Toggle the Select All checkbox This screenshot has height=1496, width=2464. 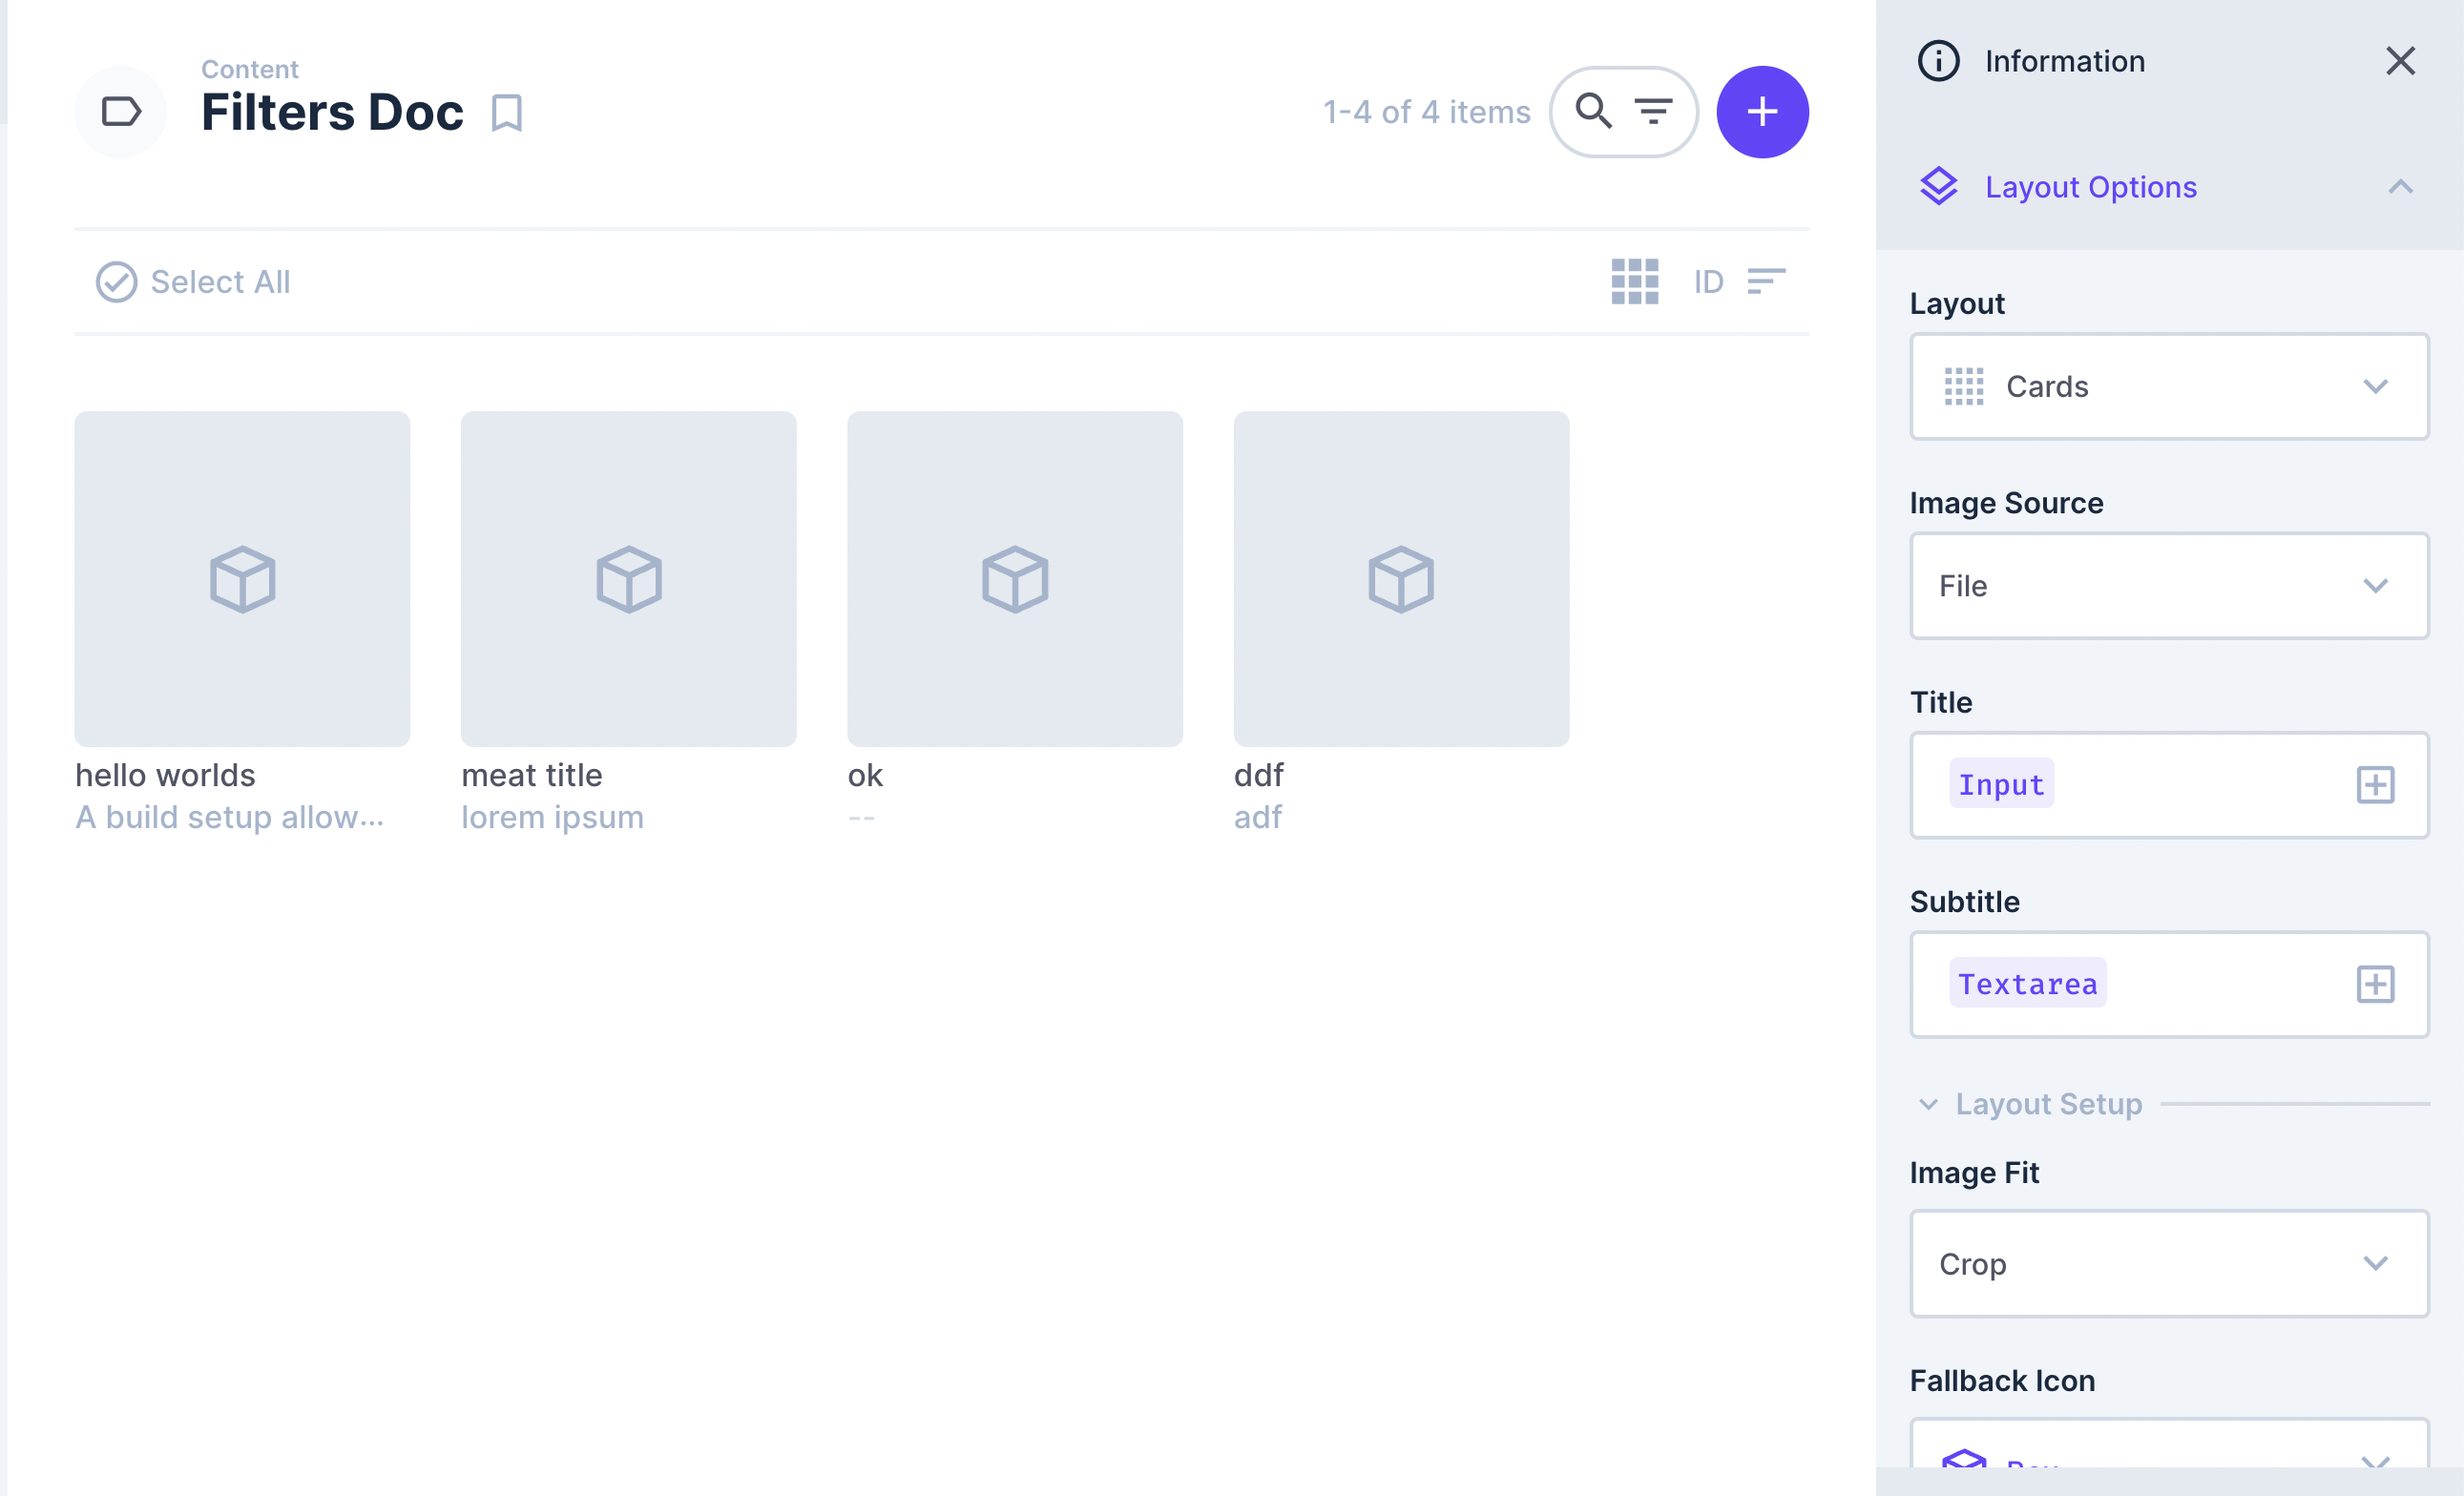point(116,282)
